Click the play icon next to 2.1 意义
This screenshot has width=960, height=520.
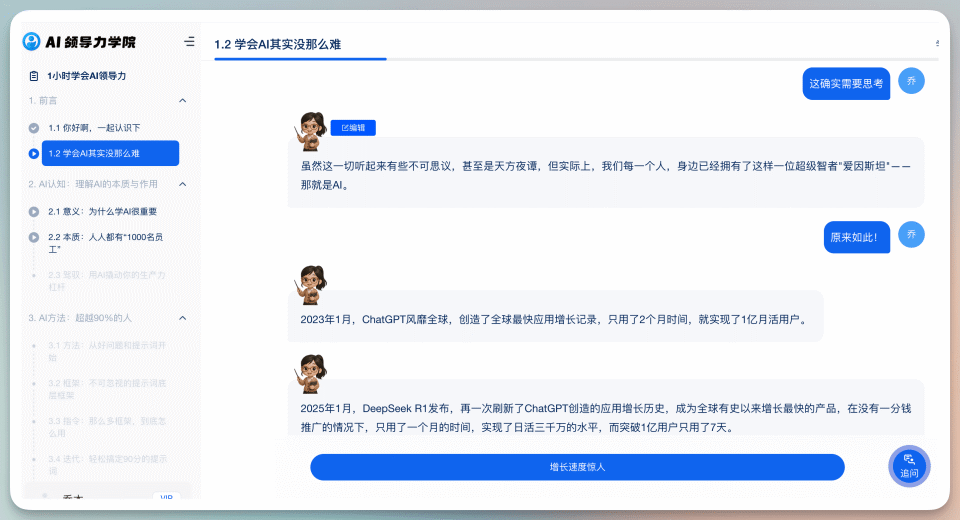pos(34,212)
